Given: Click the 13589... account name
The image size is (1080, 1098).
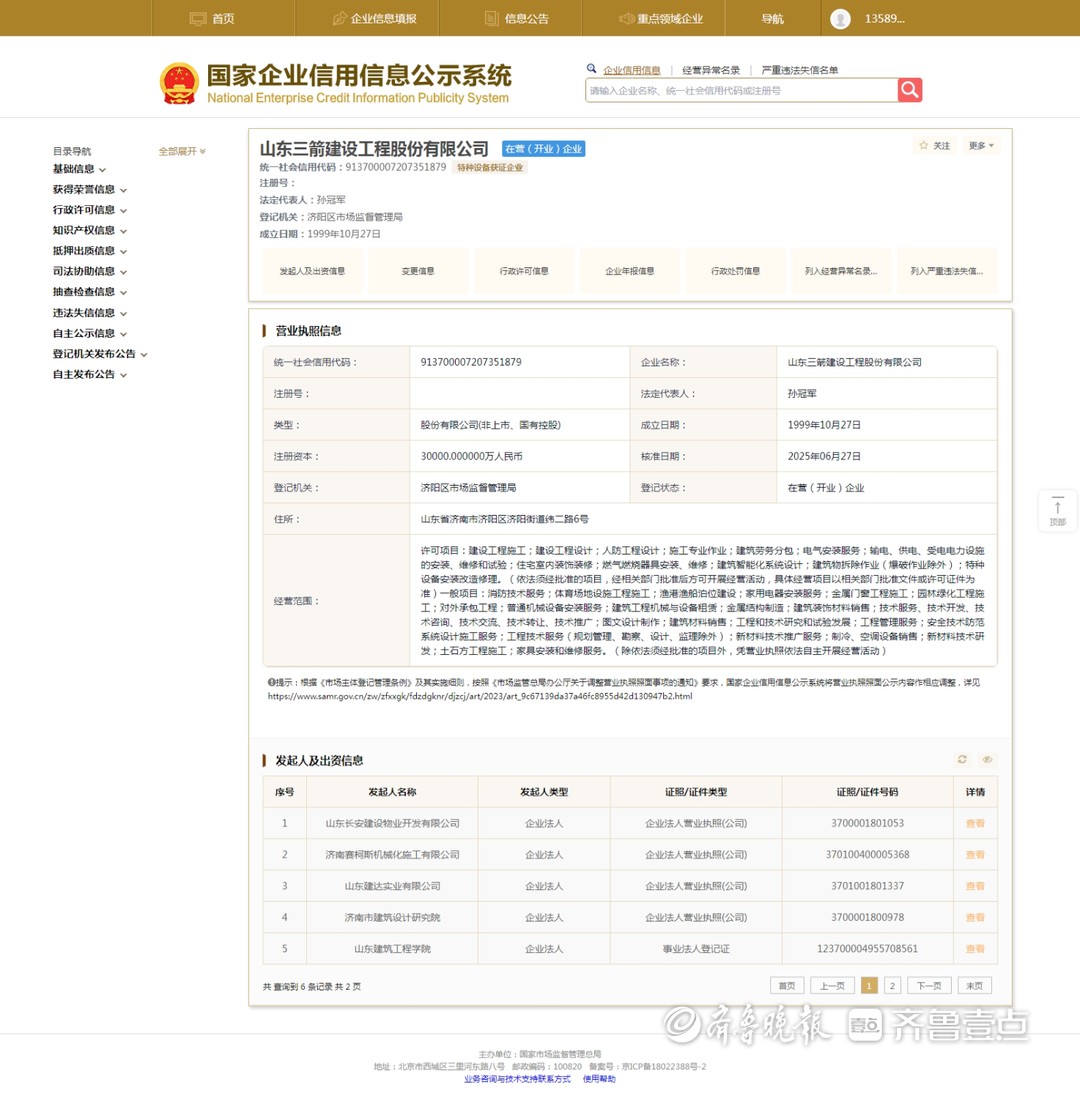Looking at the screenshot, I should [885, 19].
